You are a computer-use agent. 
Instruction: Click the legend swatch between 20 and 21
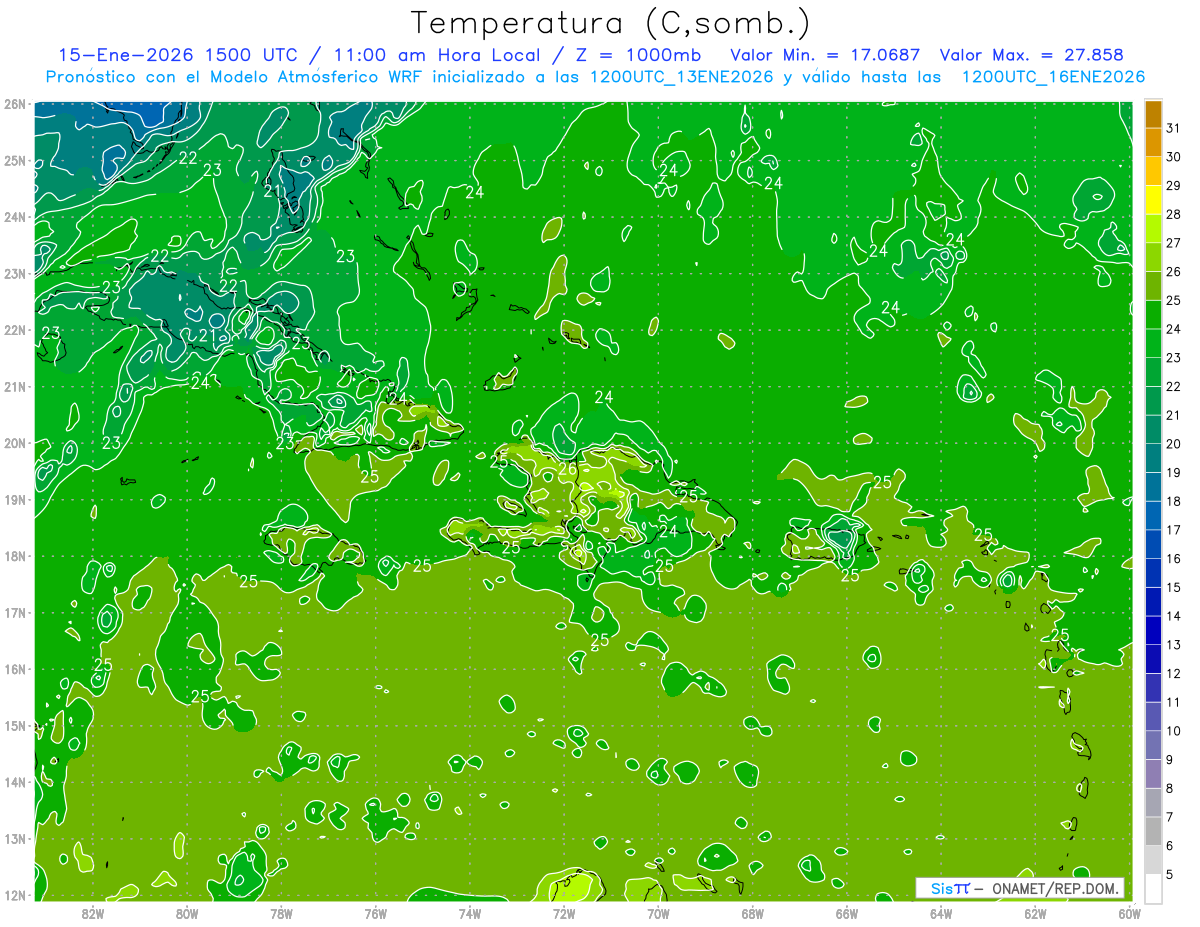click(1153, 429)
